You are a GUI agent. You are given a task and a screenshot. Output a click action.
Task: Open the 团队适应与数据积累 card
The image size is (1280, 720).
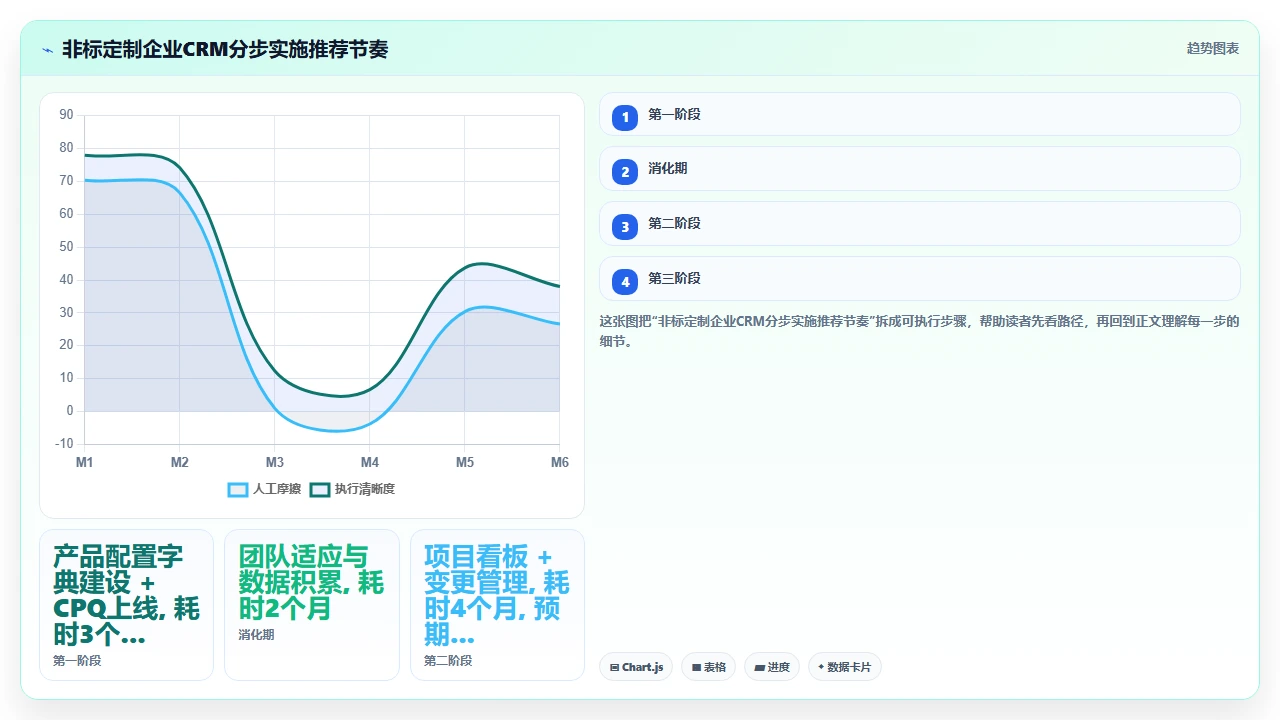tap(312, 605)
